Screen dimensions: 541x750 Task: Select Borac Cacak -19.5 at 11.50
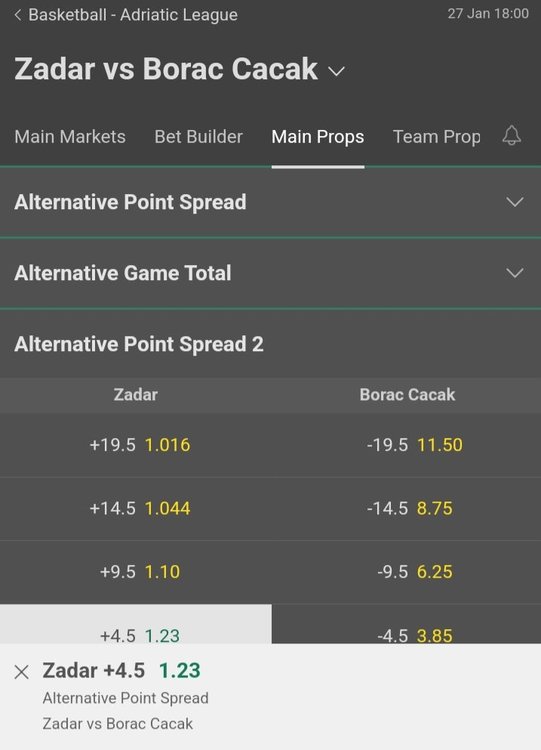pyautogui.click(x=407, y=445)
